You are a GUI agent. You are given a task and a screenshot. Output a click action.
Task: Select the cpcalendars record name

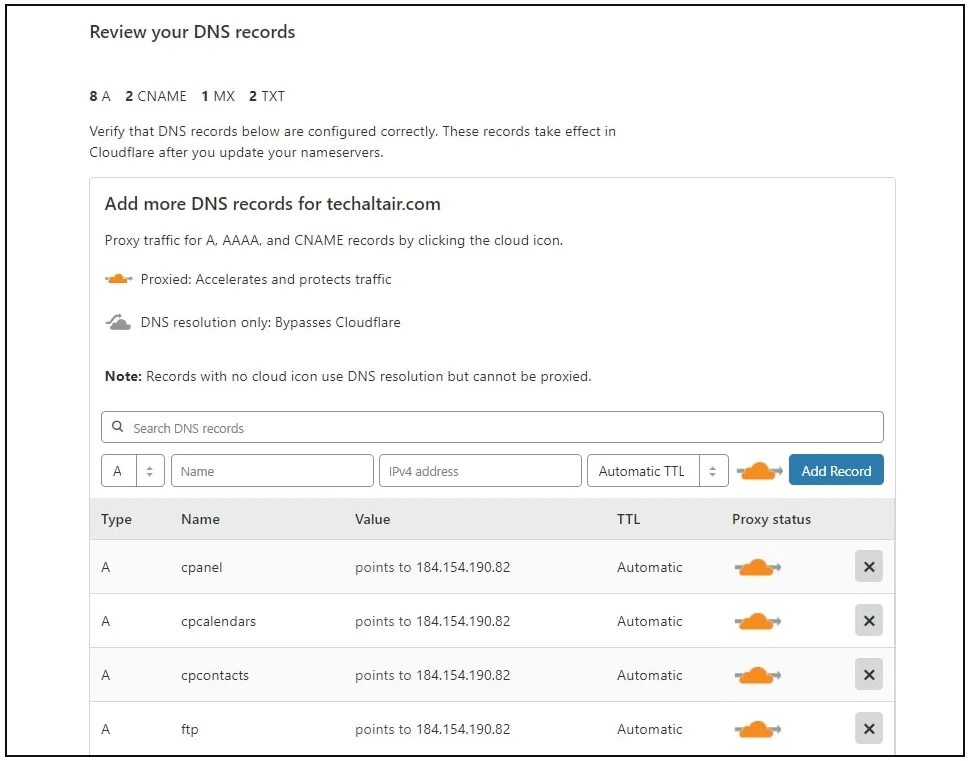coord(218,621)
